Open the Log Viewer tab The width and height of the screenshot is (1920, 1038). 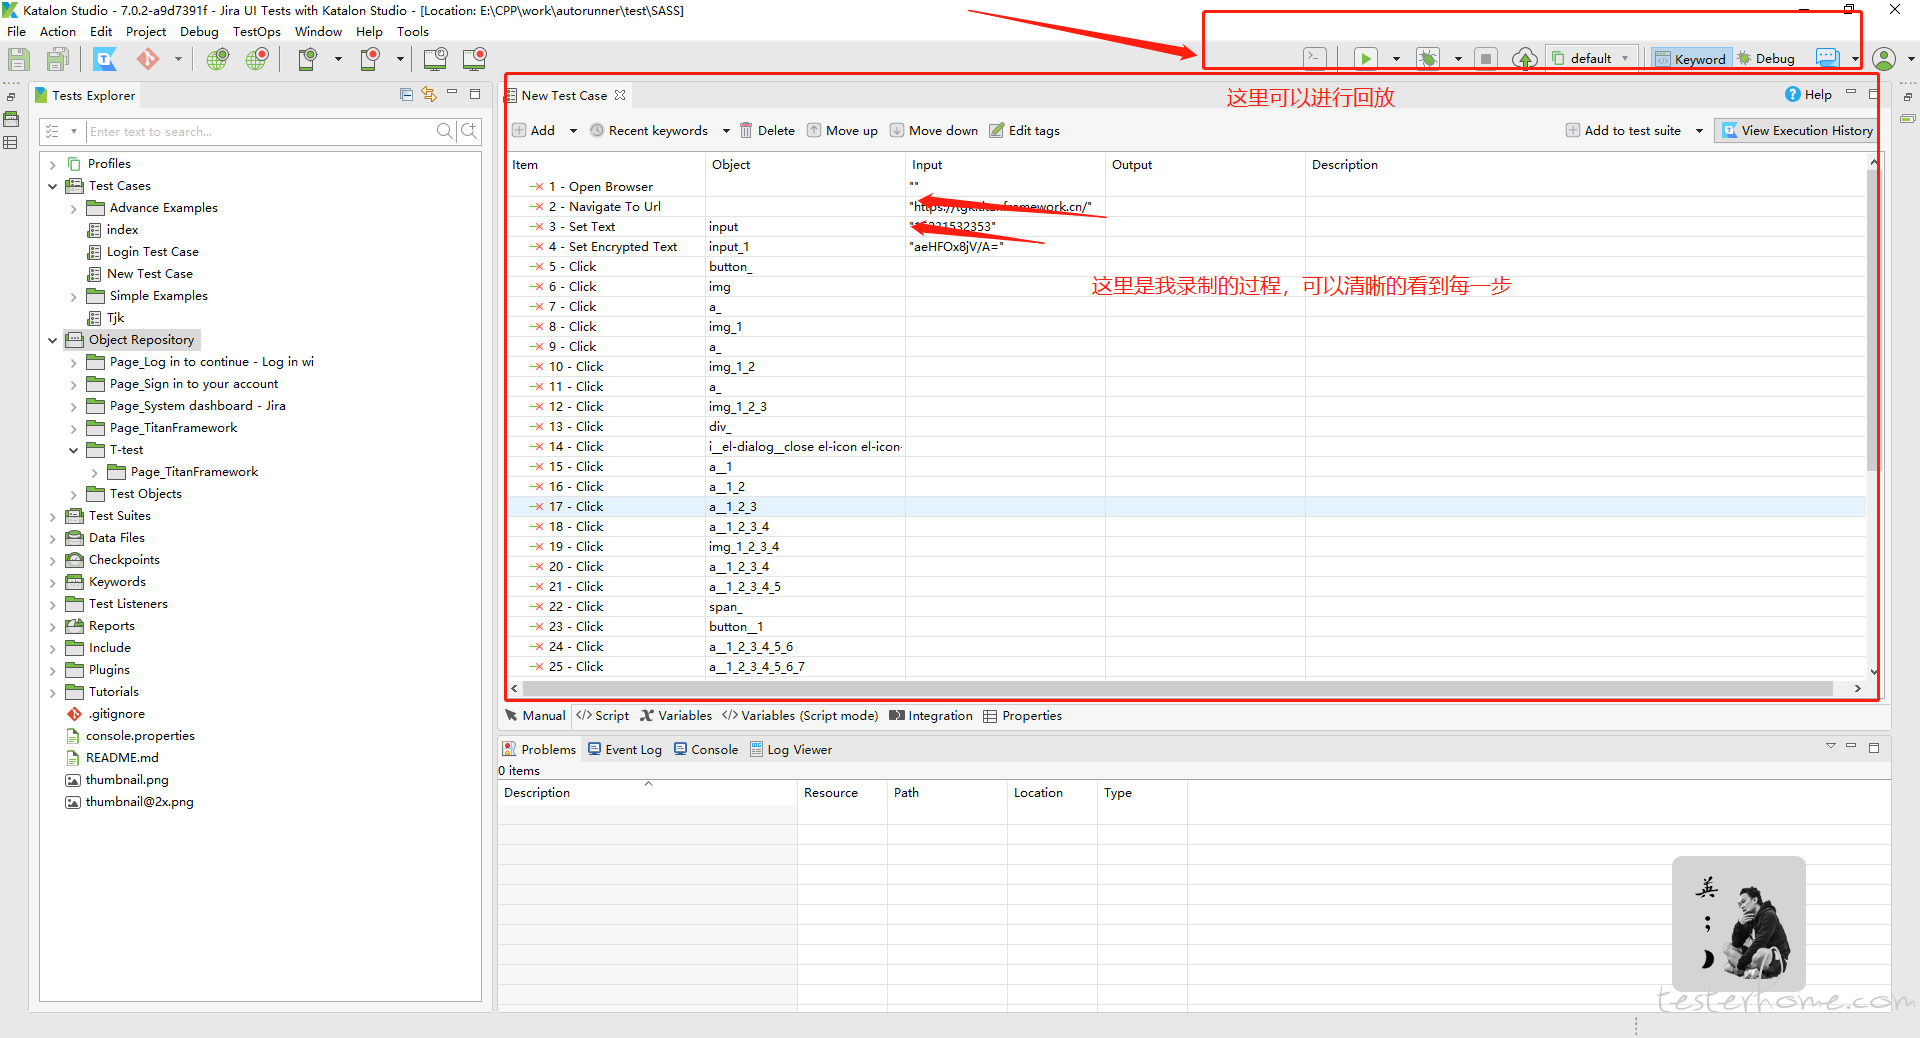[791, 749]
